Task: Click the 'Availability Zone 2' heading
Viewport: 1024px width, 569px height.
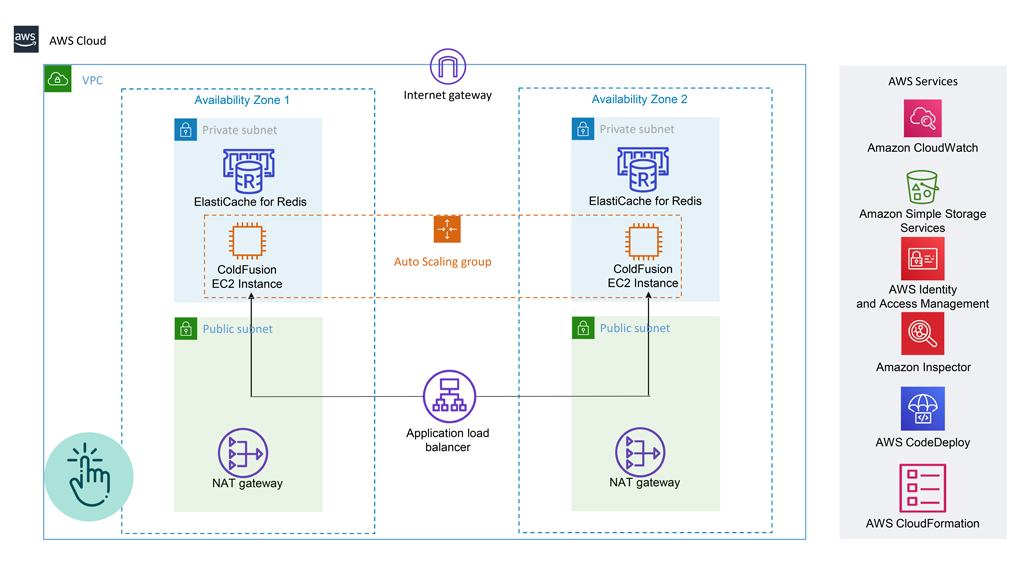Action: click(639, 99)
